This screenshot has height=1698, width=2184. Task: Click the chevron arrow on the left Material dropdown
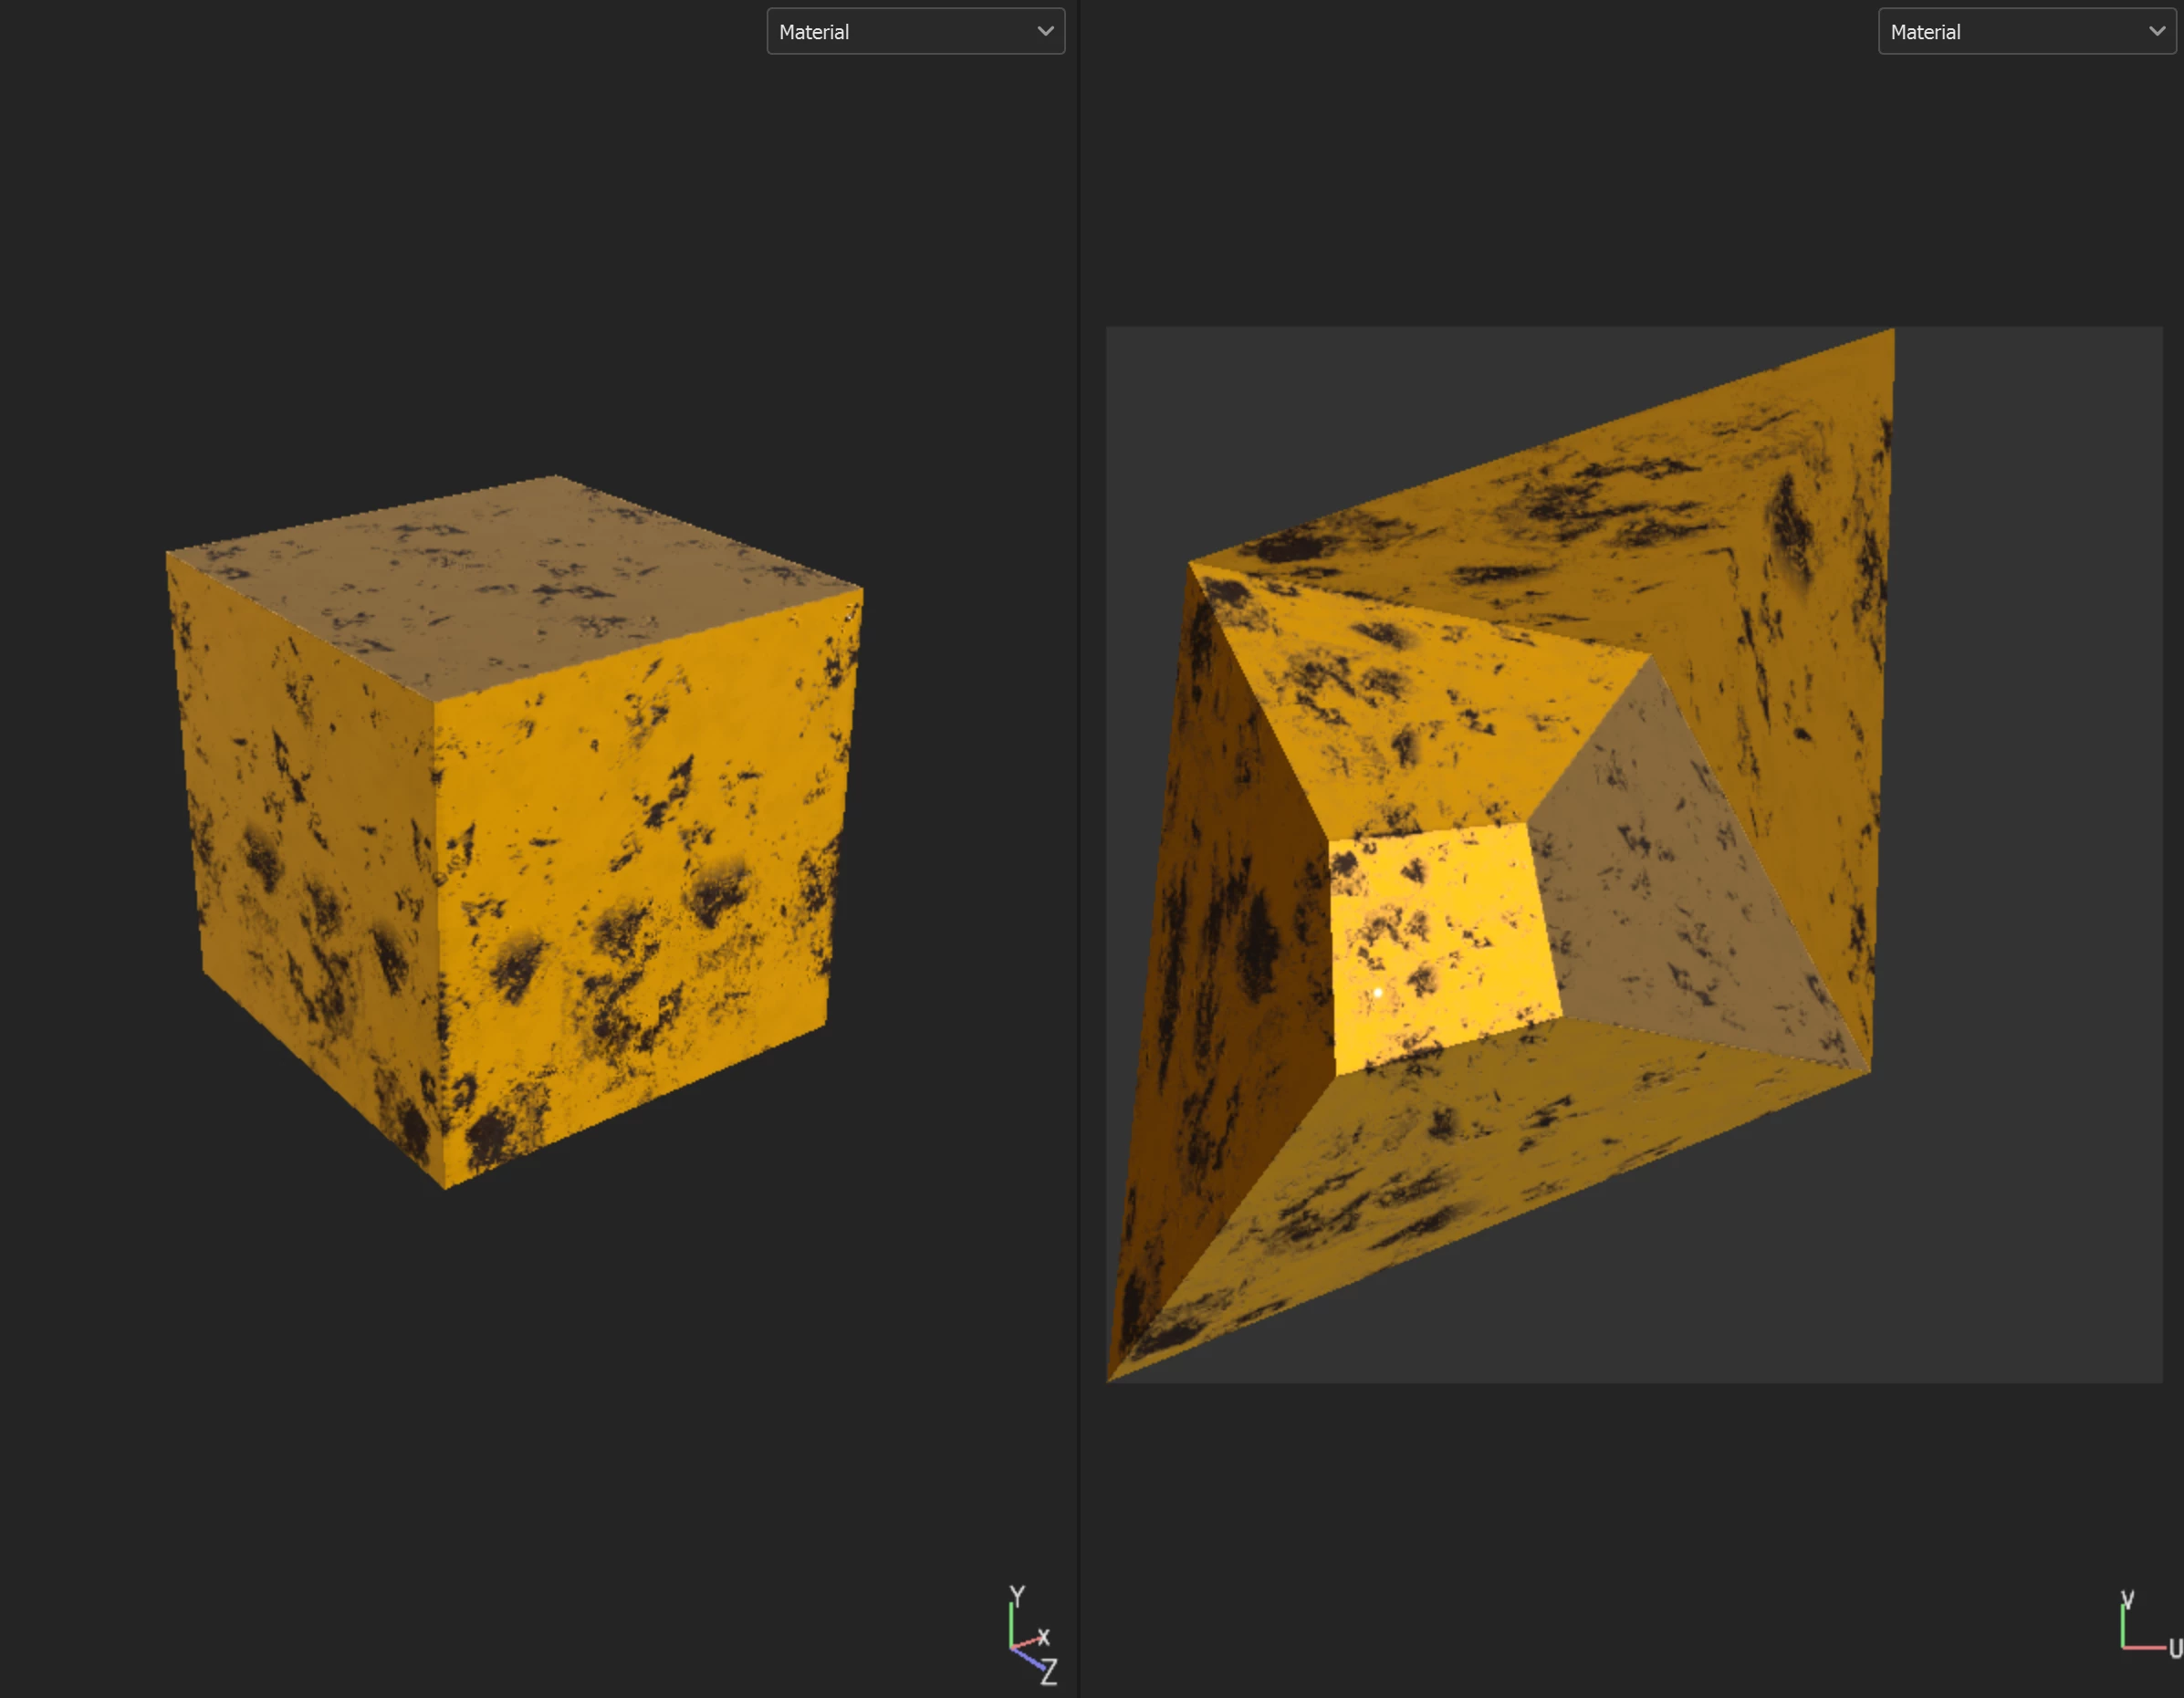[x=1045, y=31]
